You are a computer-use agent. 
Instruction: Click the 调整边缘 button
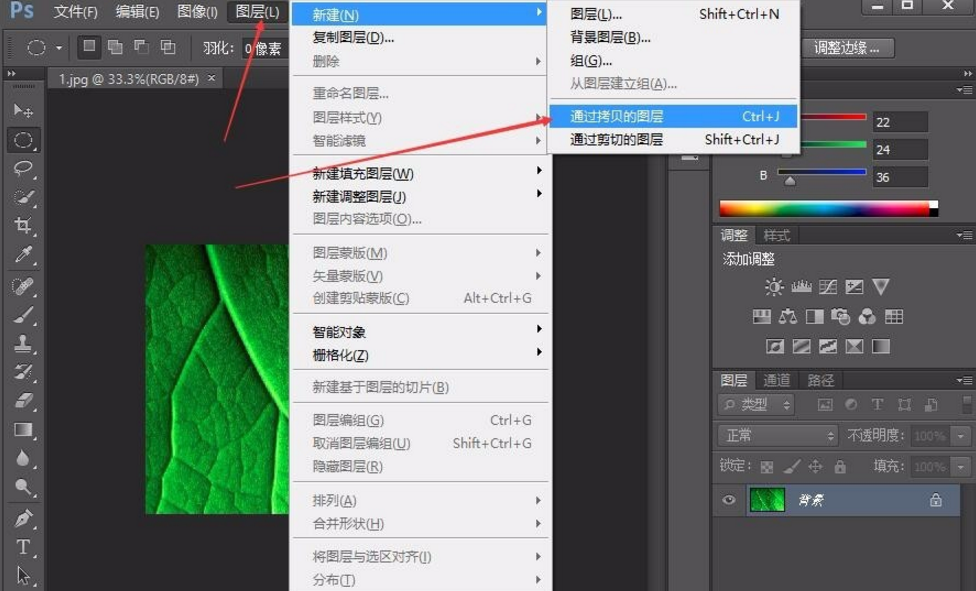845,47
